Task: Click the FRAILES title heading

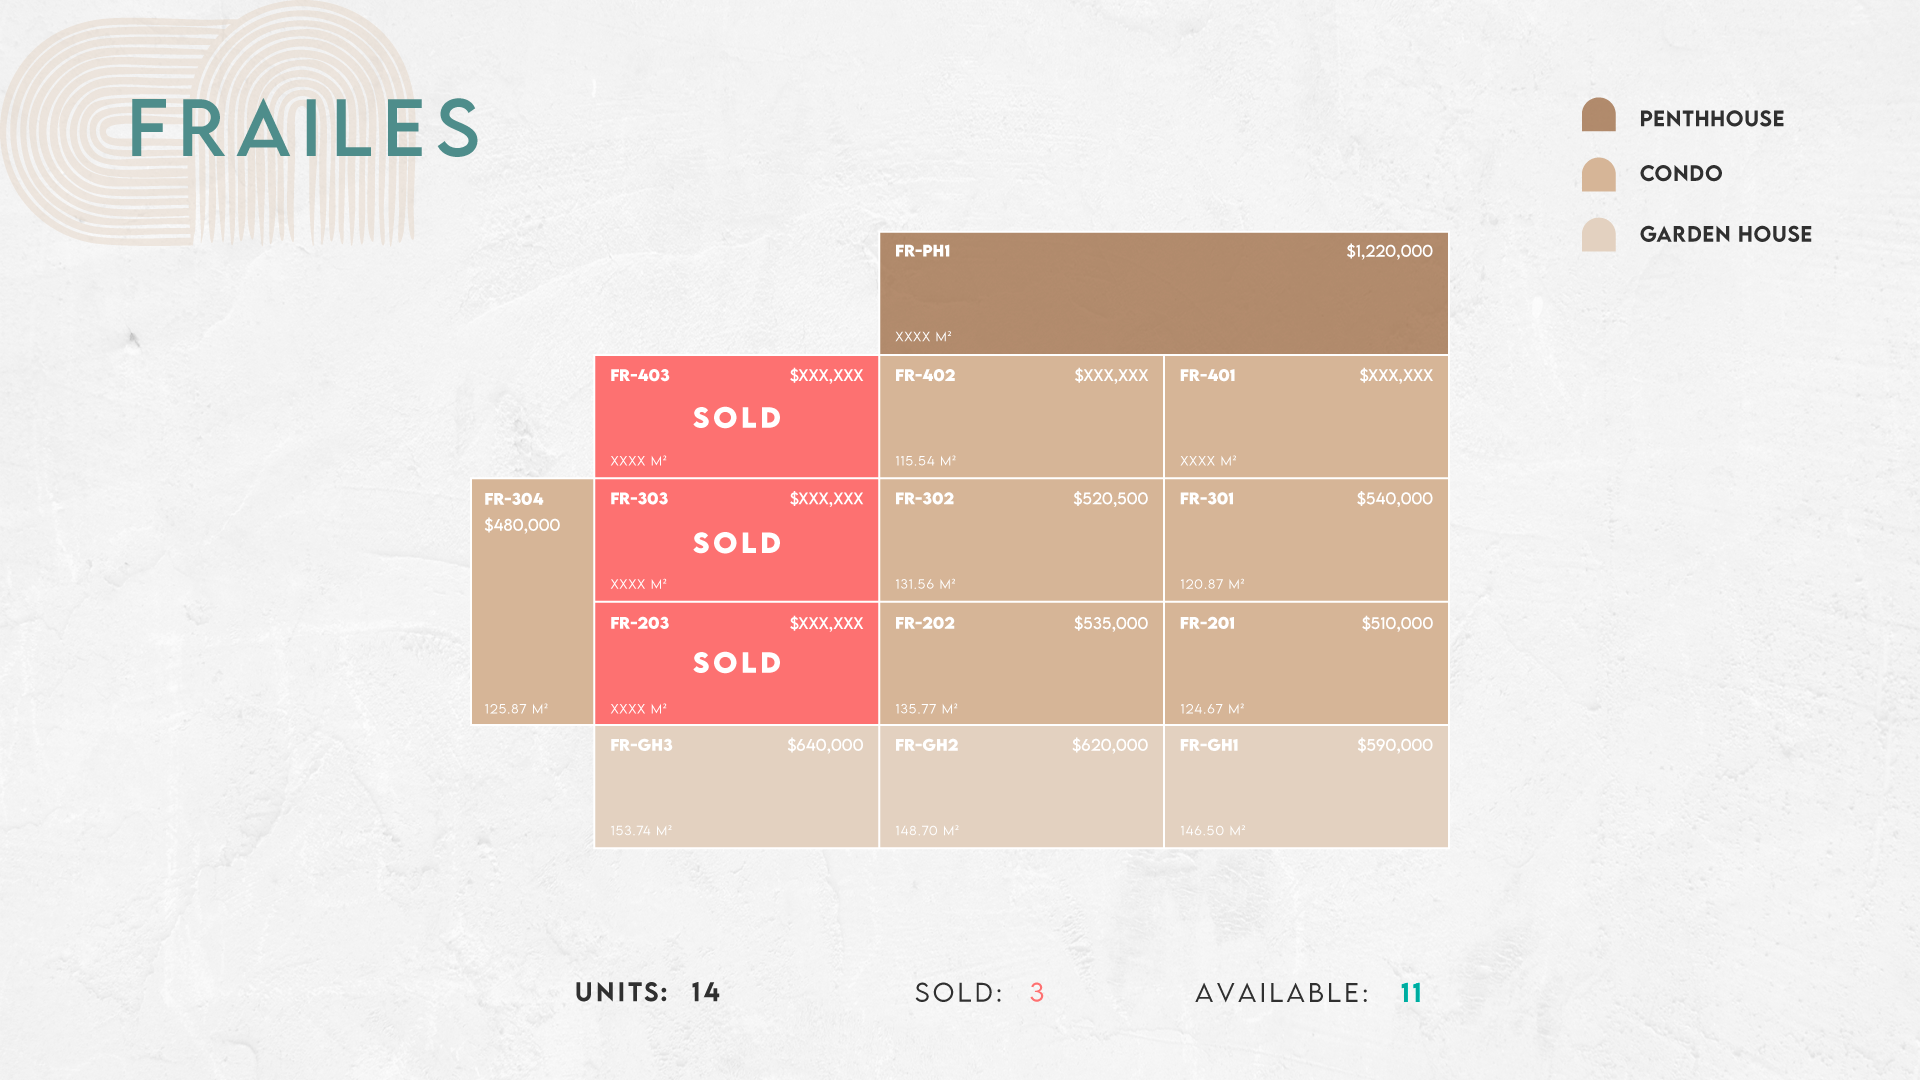Action: click(304, 128)
